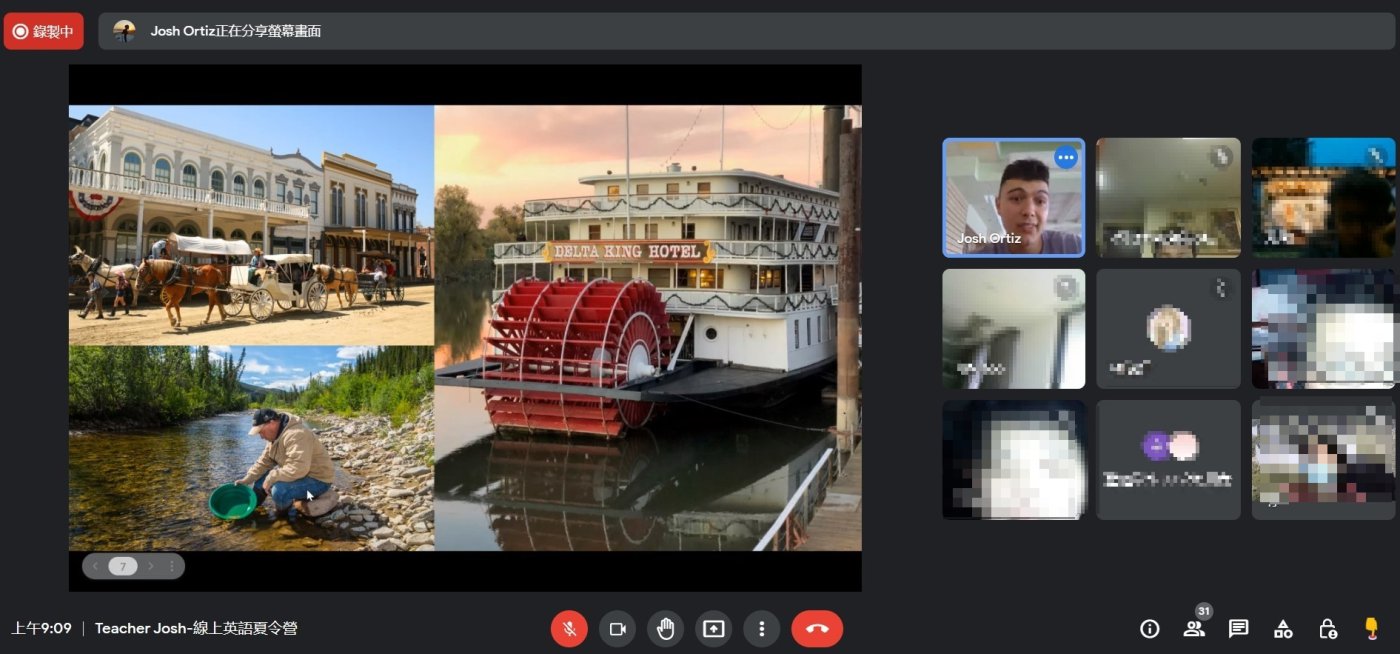Click the presenter avatar in the sharing banner
Screen dimensions: 1400x654
coord(124,31)
